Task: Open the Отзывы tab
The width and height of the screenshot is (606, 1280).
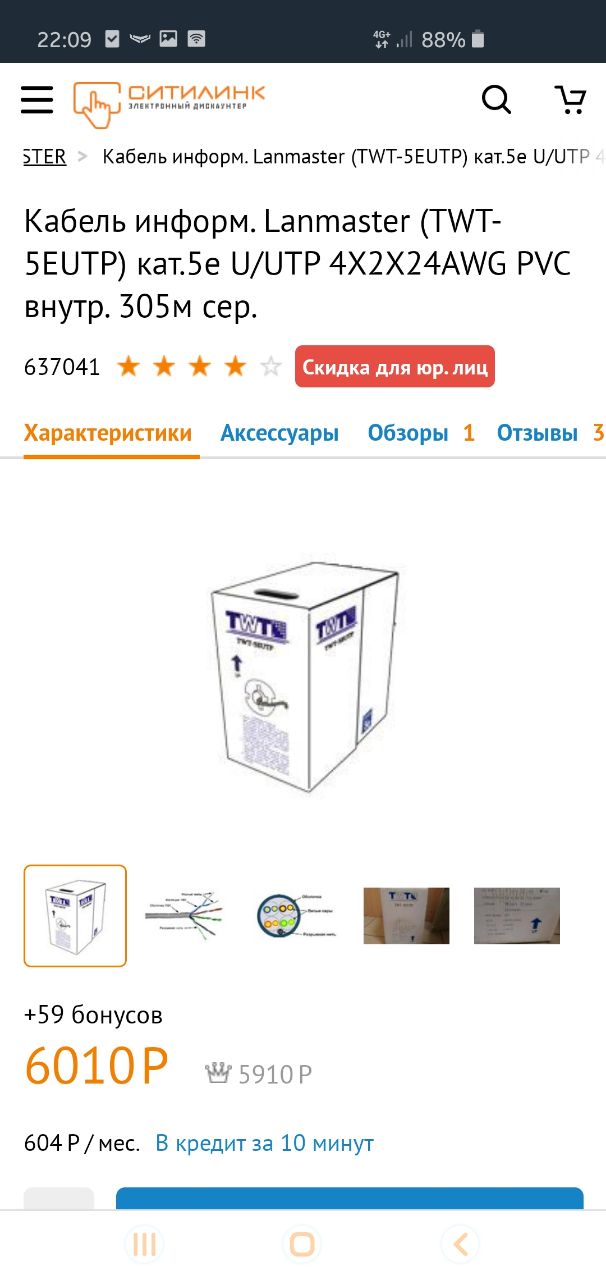Action: [x=551, y=433]
